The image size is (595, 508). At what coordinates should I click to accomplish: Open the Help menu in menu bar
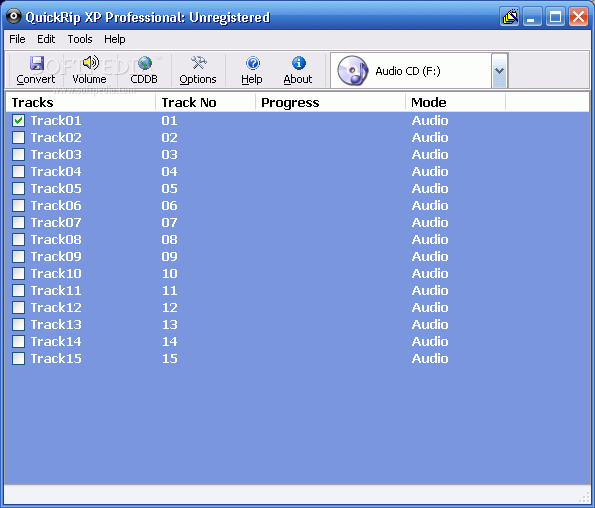pos(115,39)
